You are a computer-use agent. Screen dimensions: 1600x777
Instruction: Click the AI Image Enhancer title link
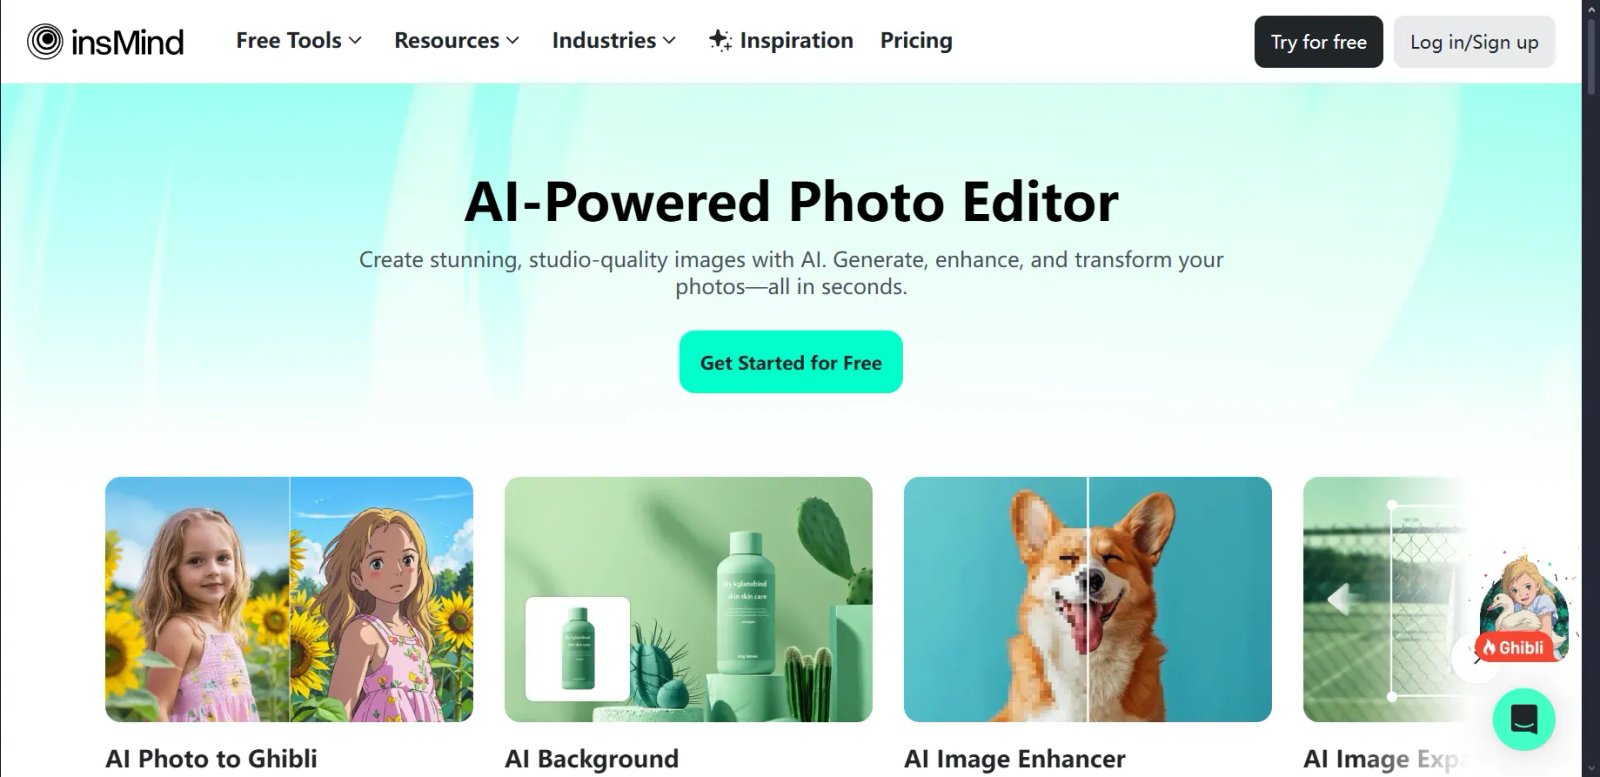click(x=1015, y=759)
